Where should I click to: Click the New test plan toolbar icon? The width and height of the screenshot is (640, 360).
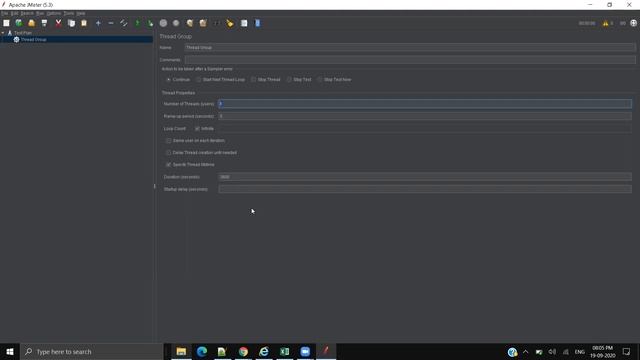tap(6, 23)
